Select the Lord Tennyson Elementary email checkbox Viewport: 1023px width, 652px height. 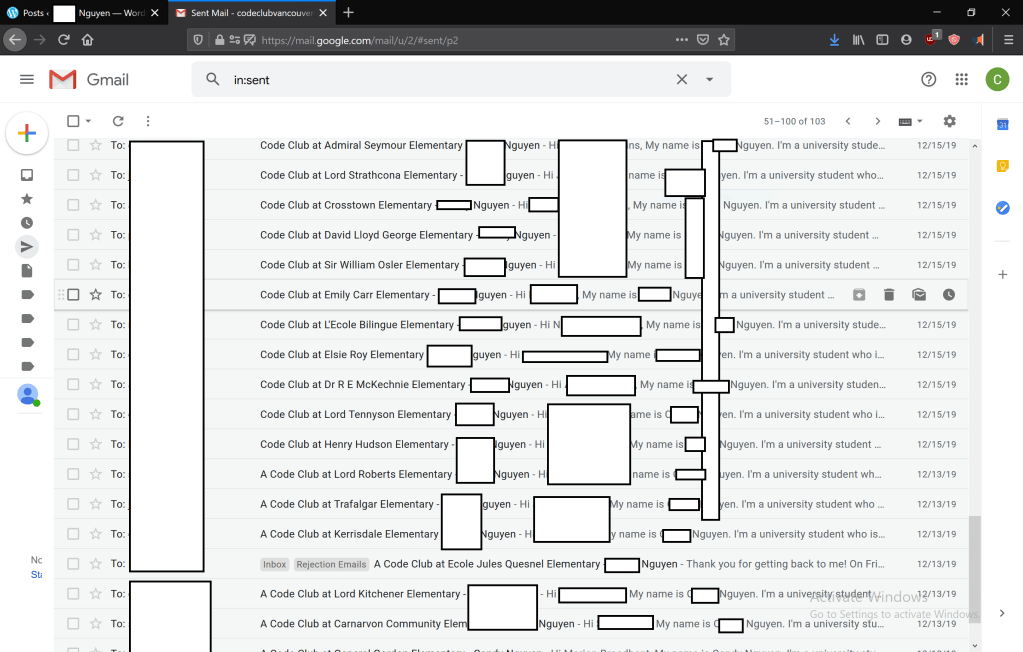[73, 415]
